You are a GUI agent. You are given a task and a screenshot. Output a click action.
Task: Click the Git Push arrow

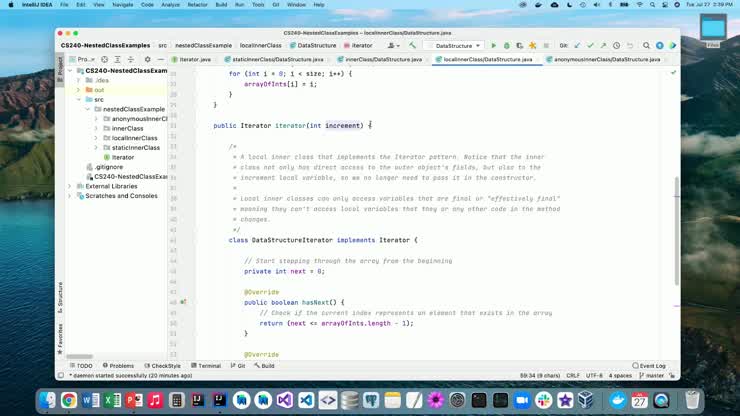click(603, 46)
